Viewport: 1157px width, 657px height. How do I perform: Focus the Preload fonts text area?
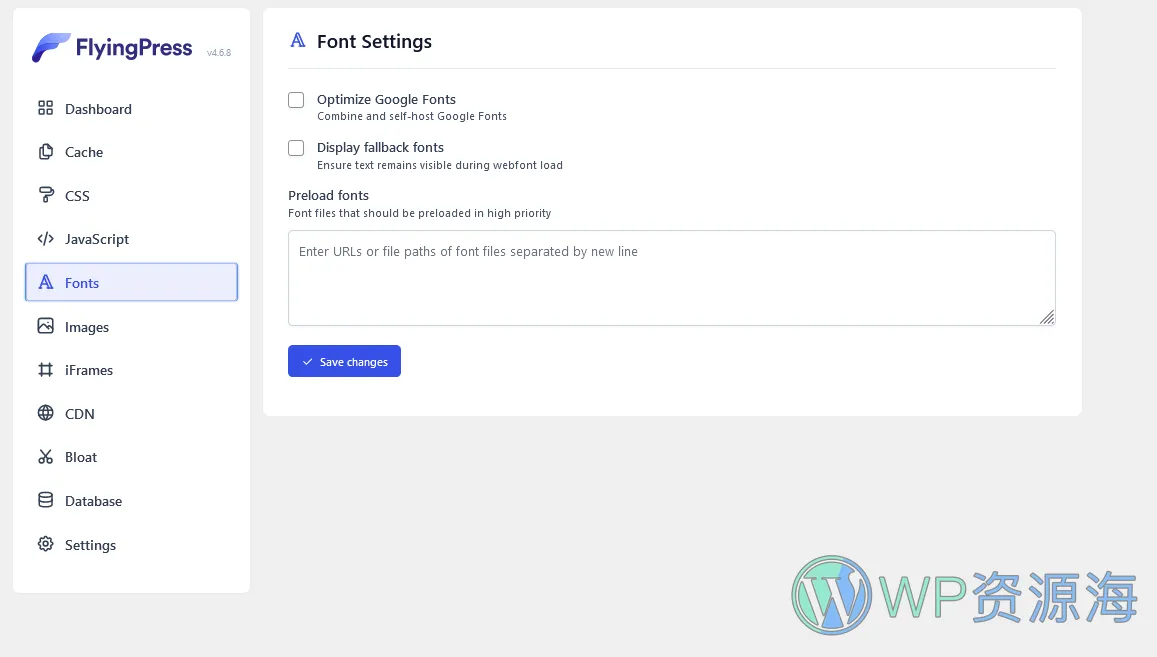click(671, 278)
